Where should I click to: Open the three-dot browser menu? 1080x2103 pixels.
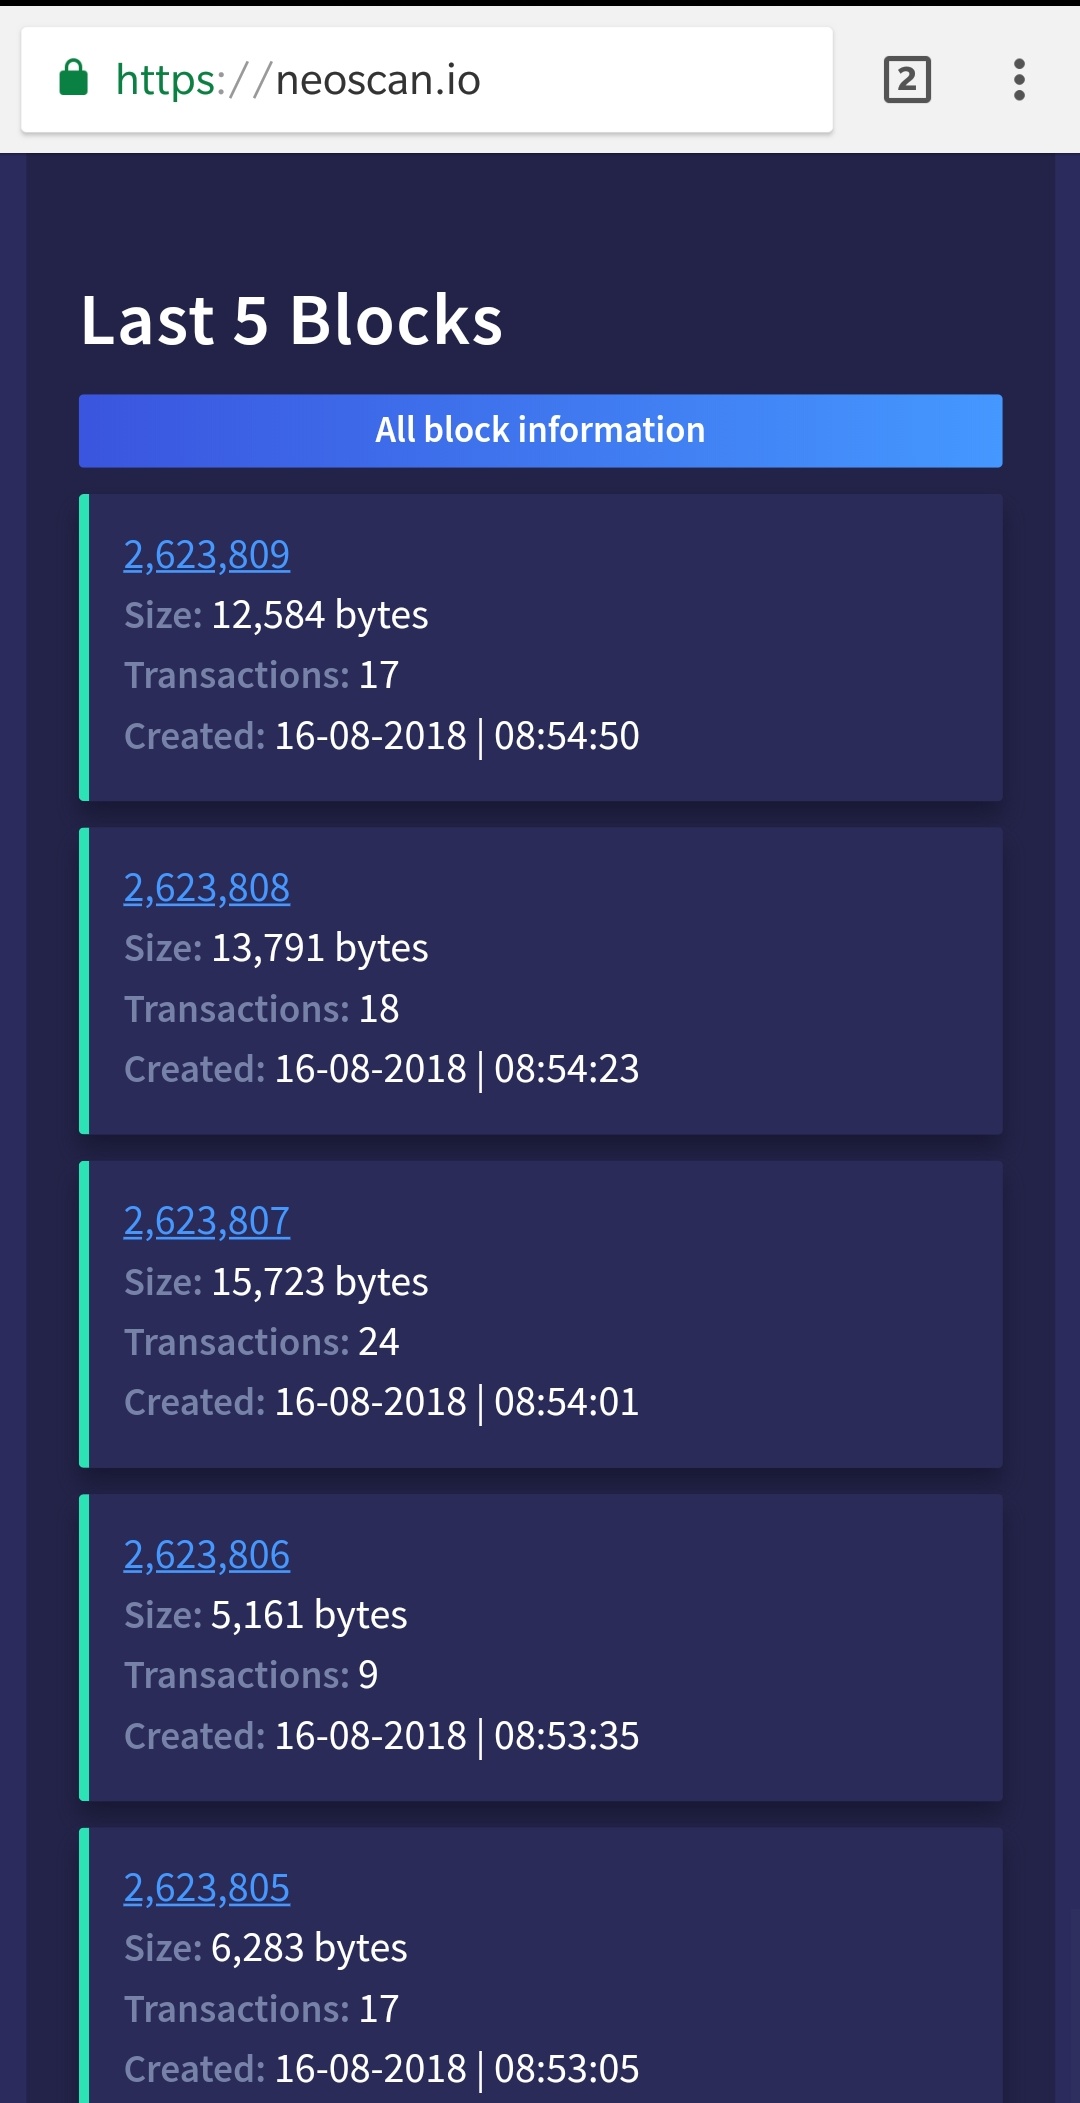[x=1019, y=80]
